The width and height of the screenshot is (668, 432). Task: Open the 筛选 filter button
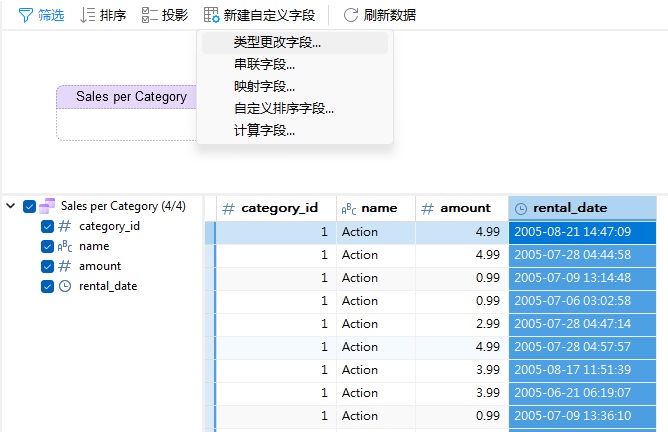[x=41, y=16]
